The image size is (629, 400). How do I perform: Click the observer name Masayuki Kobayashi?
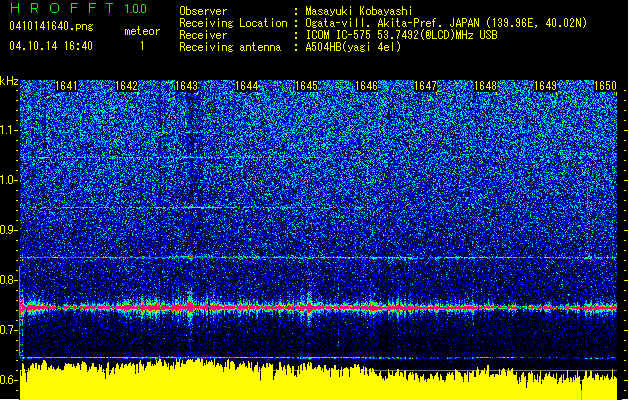click(359, 11)
